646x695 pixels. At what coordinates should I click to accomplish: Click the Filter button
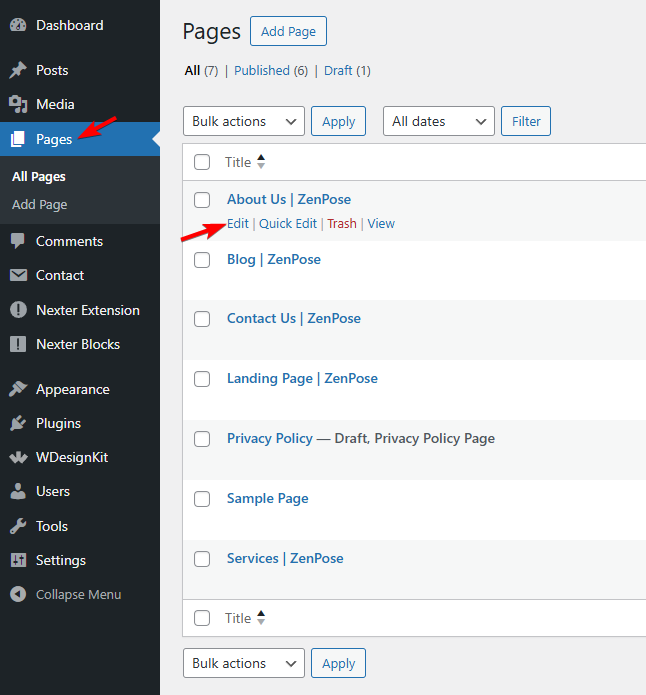526,121
